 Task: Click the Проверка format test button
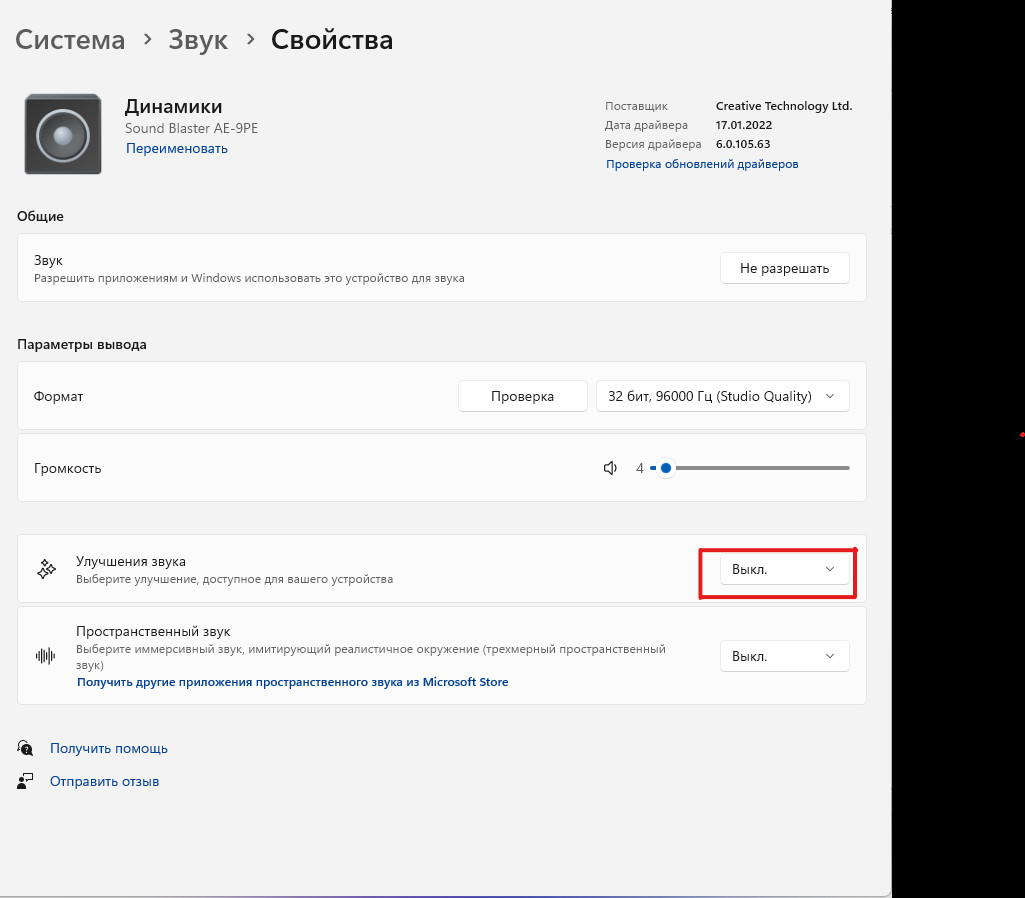(x=522, y=396)
